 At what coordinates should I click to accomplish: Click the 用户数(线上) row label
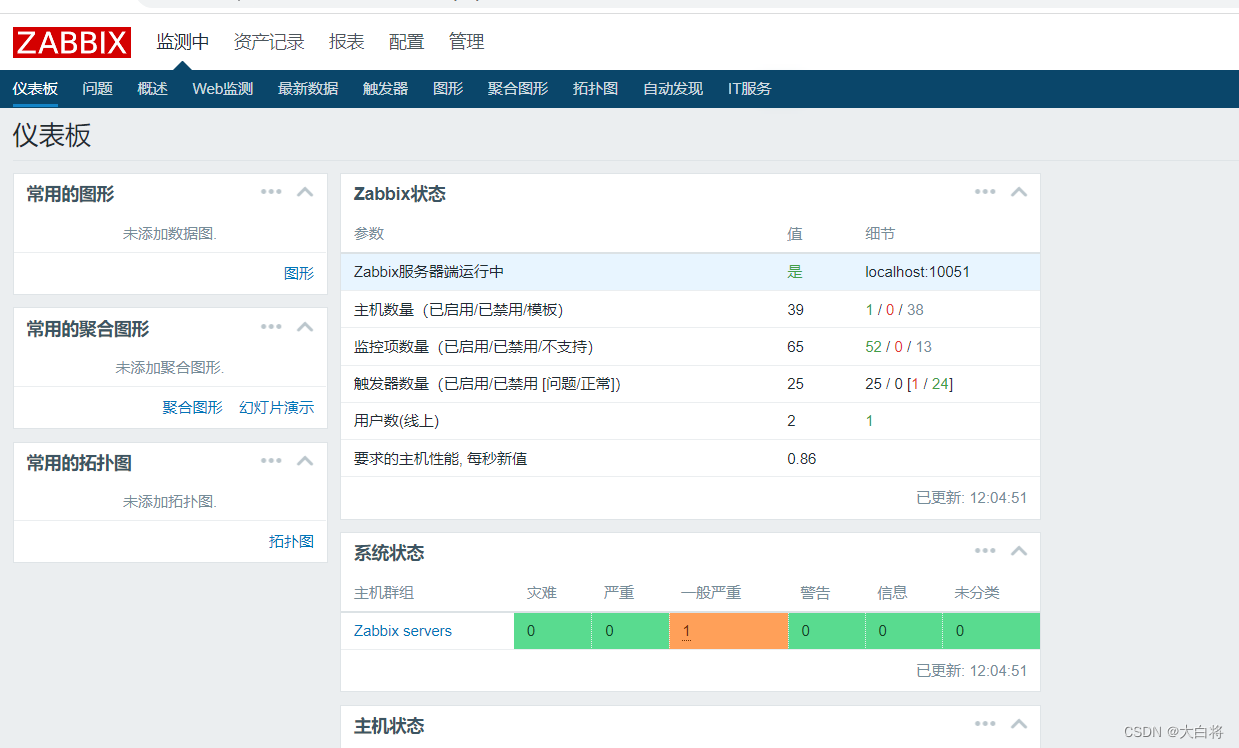coord(396,420)
